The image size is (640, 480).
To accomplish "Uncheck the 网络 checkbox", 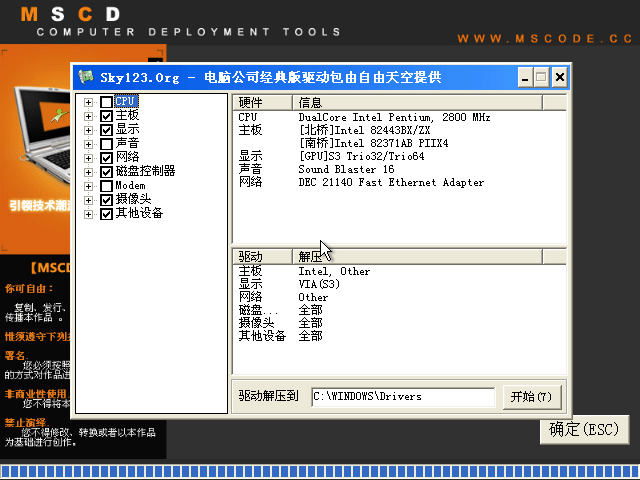I will click(106, 158).
